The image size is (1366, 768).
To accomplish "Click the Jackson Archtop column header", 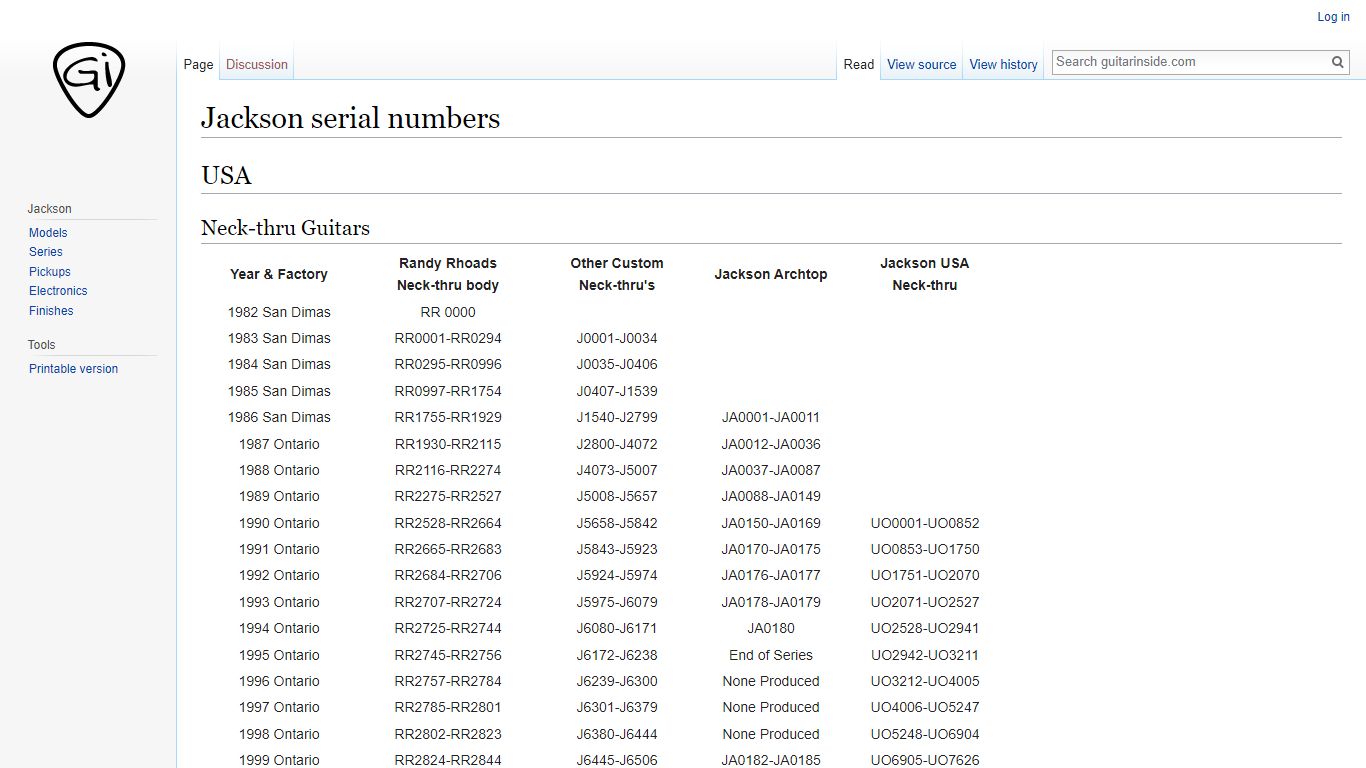I will [x=771, y=274].
